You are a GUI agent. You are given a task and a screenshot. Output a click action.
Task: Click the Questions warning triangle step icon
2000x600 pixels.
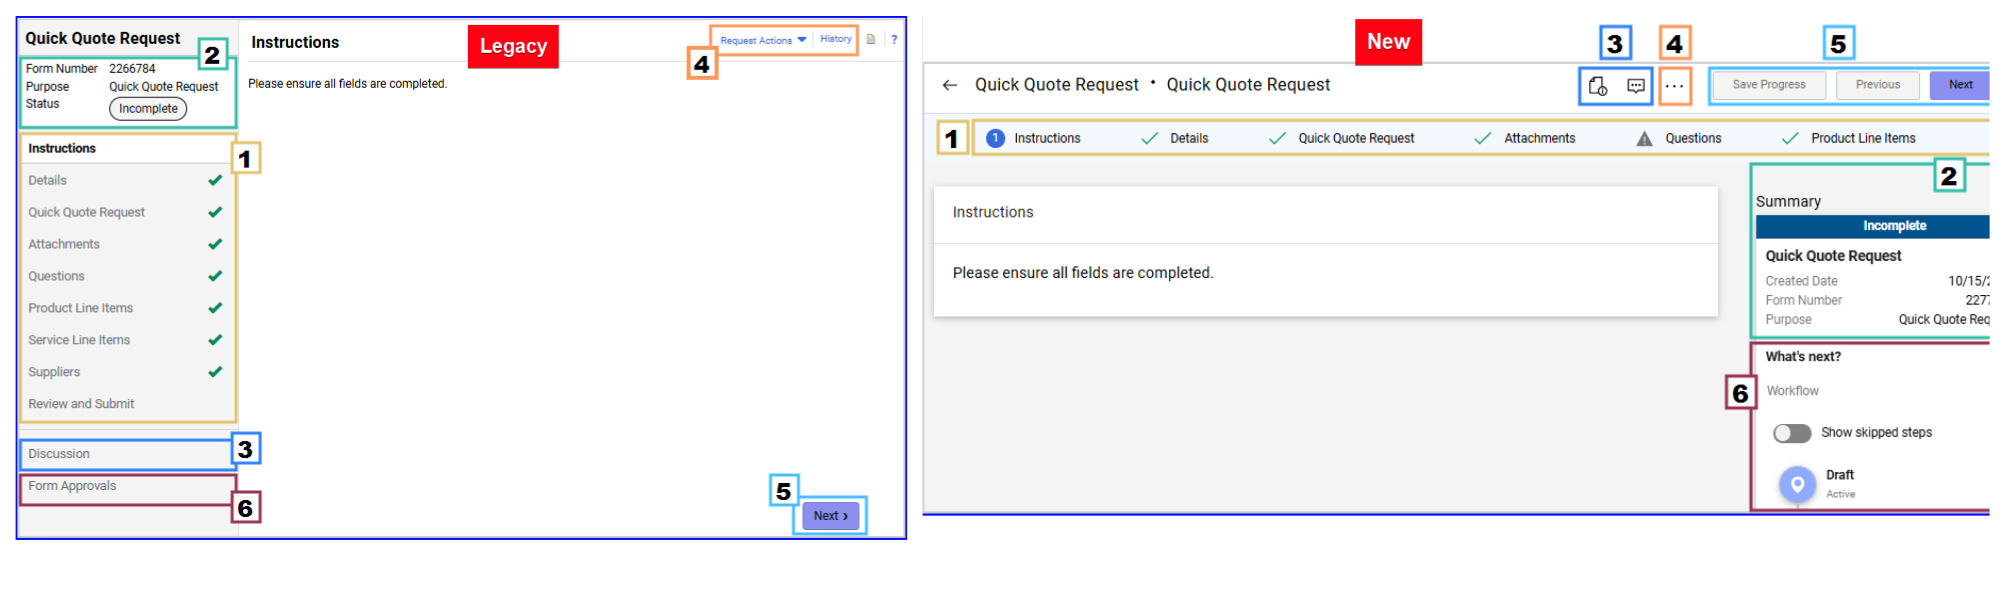1644,139
